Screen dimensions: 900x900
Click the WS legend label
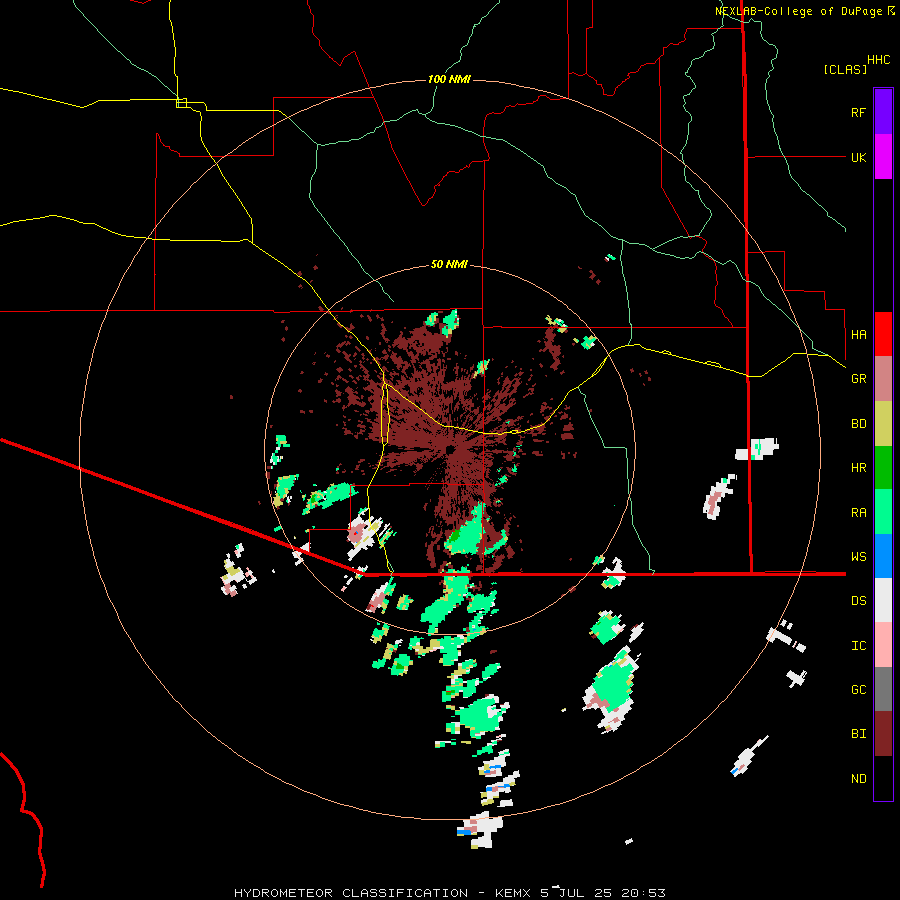(858, 556)
